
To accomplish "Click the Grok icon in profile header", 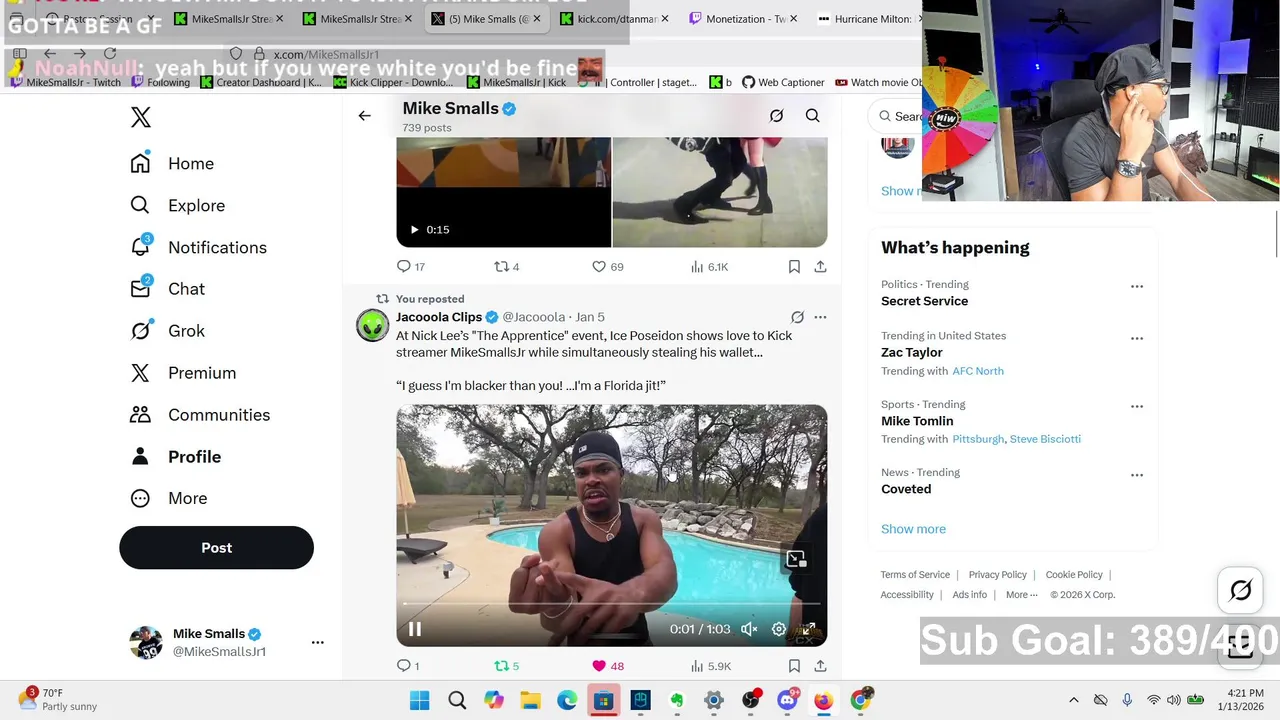I will coord(776,116).
